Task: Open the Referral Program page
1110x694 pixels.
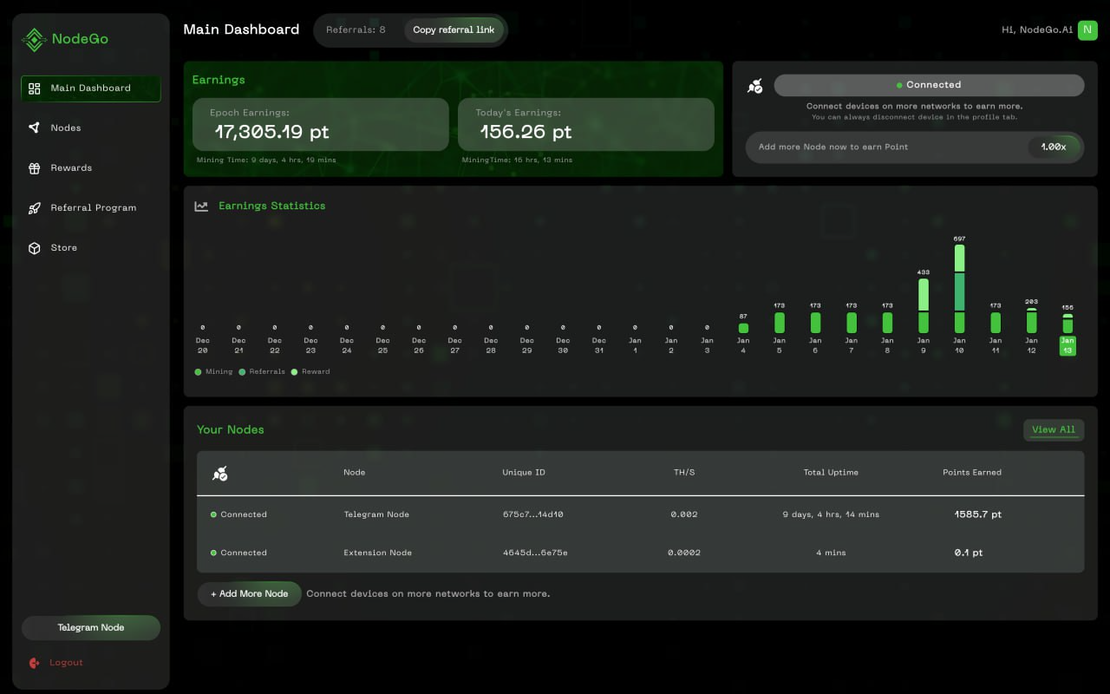Action: 94,205
